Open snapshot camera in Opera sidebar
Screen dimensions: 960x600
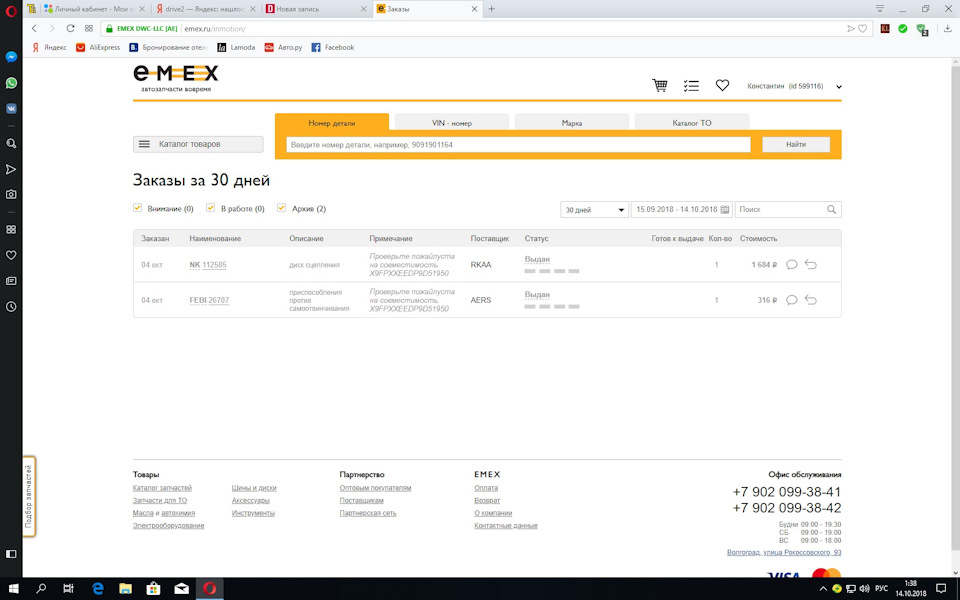coord(11,194)
